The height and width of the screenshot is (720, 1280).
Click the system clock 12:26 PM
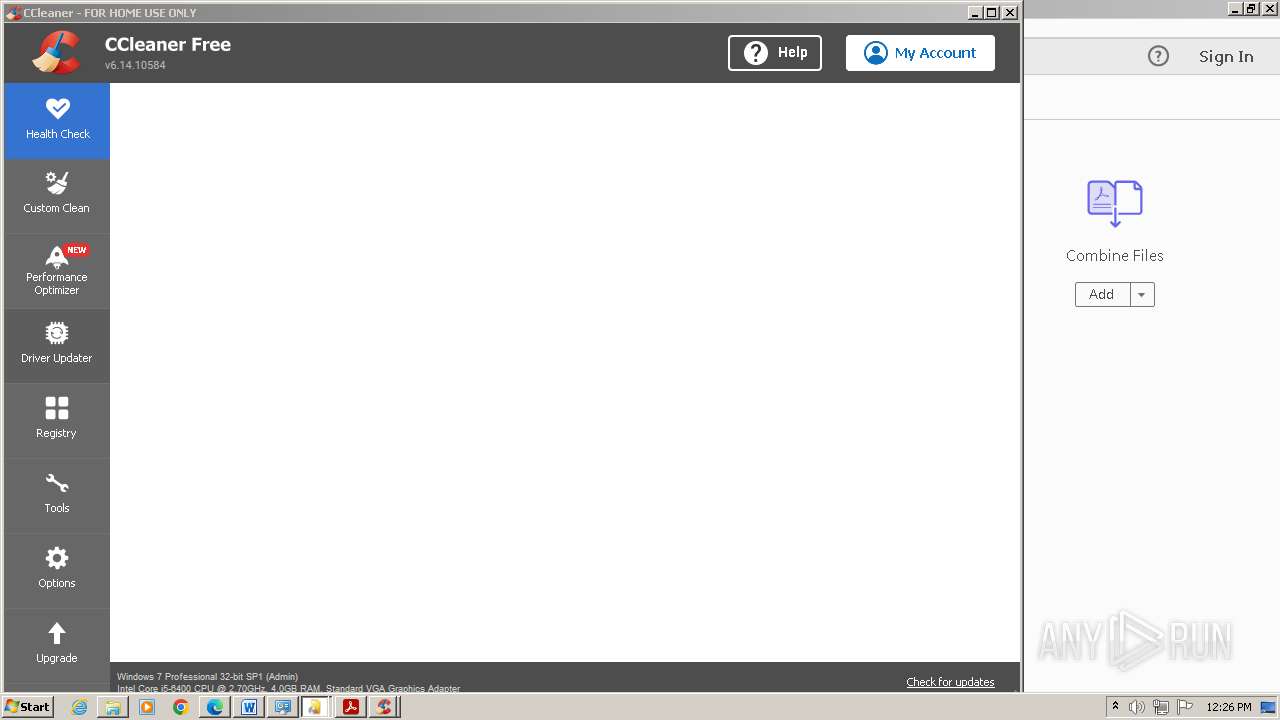pos(1229,707)
